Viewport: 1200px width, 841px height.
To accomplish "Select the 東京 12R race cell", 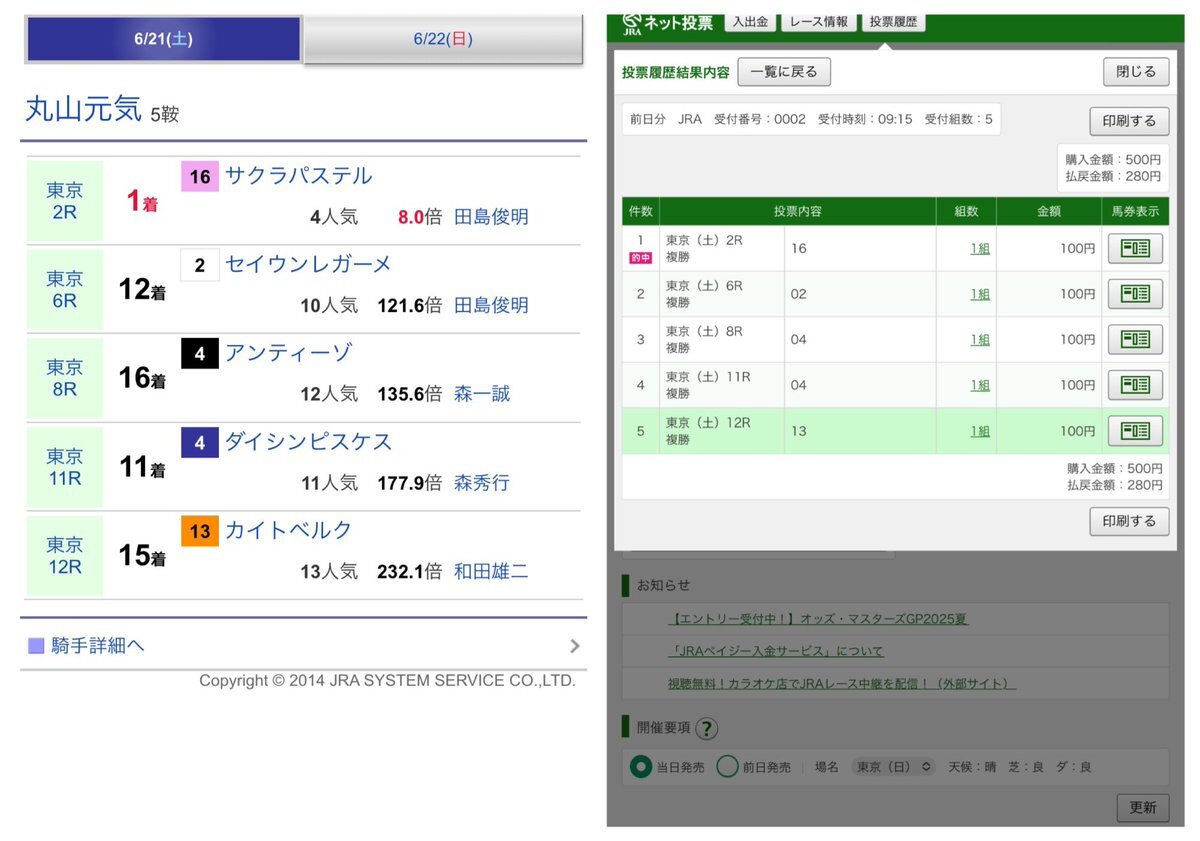I will [65, 555].
